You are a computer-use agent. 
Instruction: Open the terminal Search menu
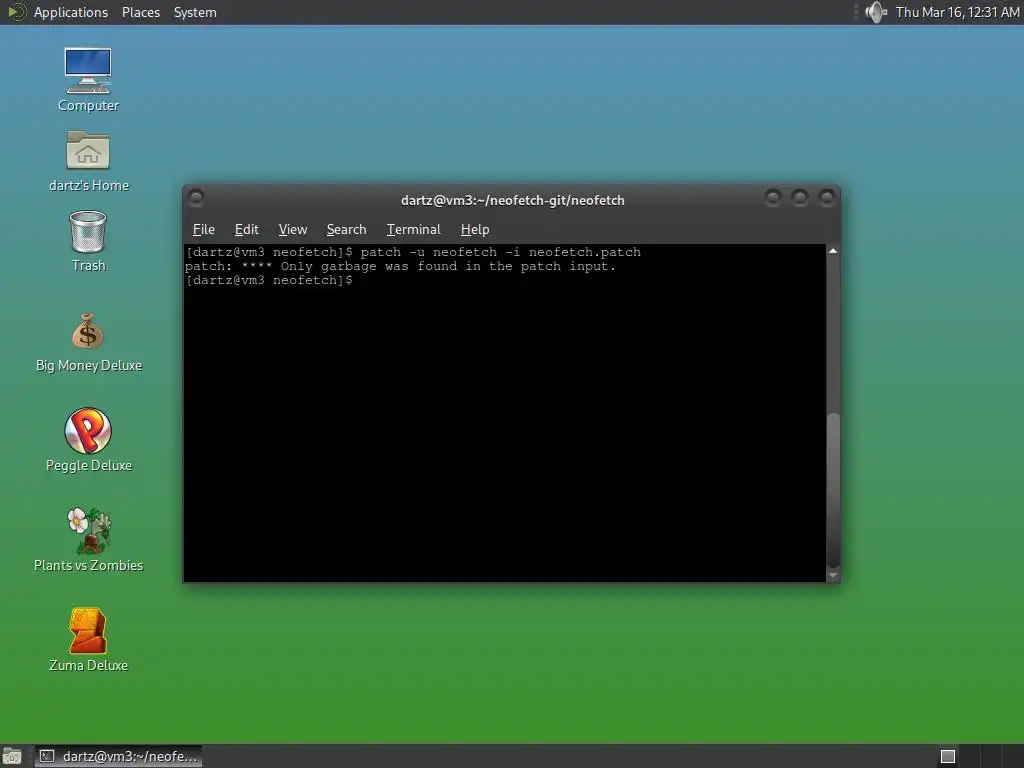[x=346, y=229]
